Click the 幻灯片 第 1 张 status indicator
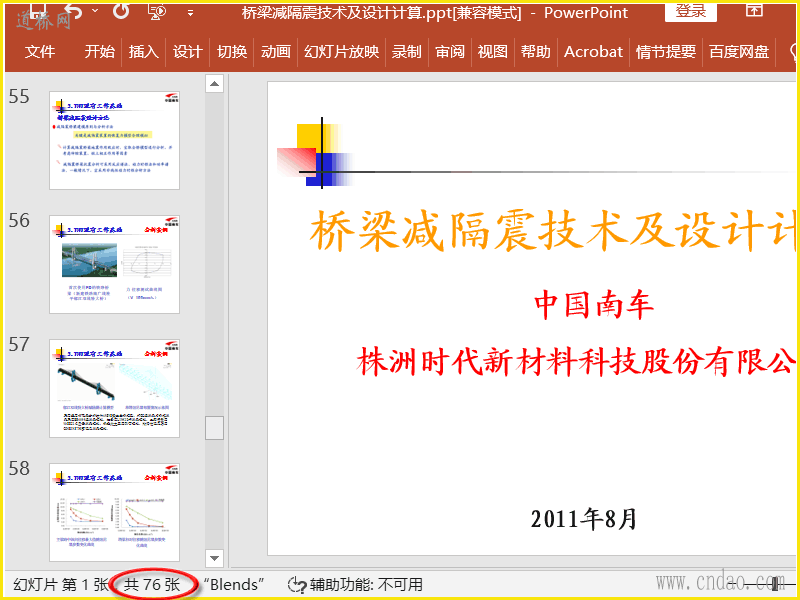This screenshot has width=800, height=600. [61, 584]
